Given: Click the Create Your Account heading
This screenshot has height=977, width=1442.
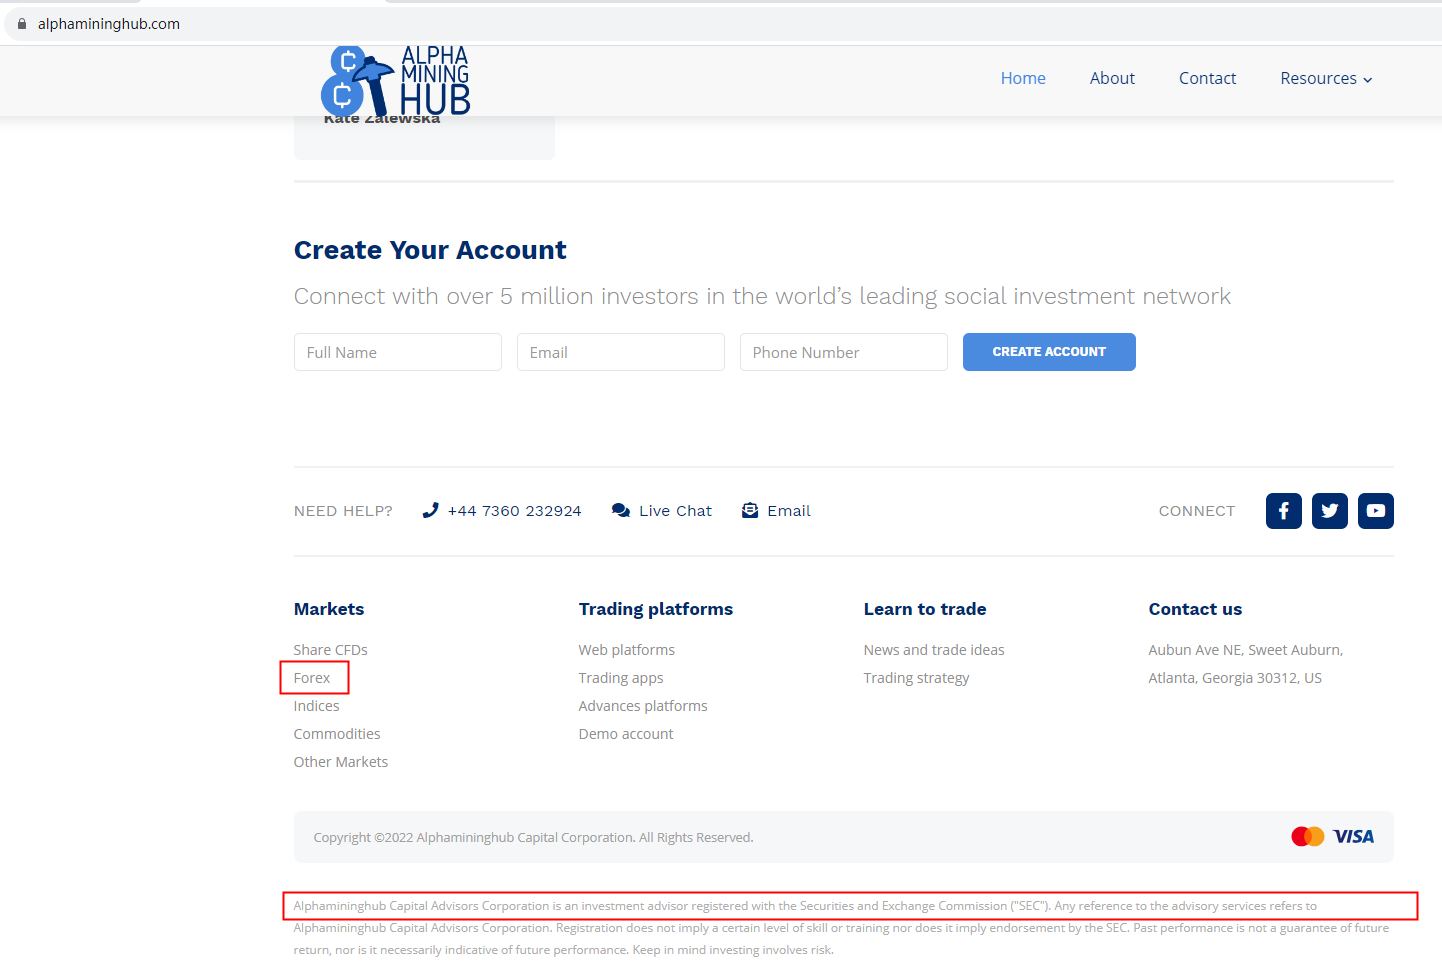Looking at the screenshot, I should (x=430, y=250).
